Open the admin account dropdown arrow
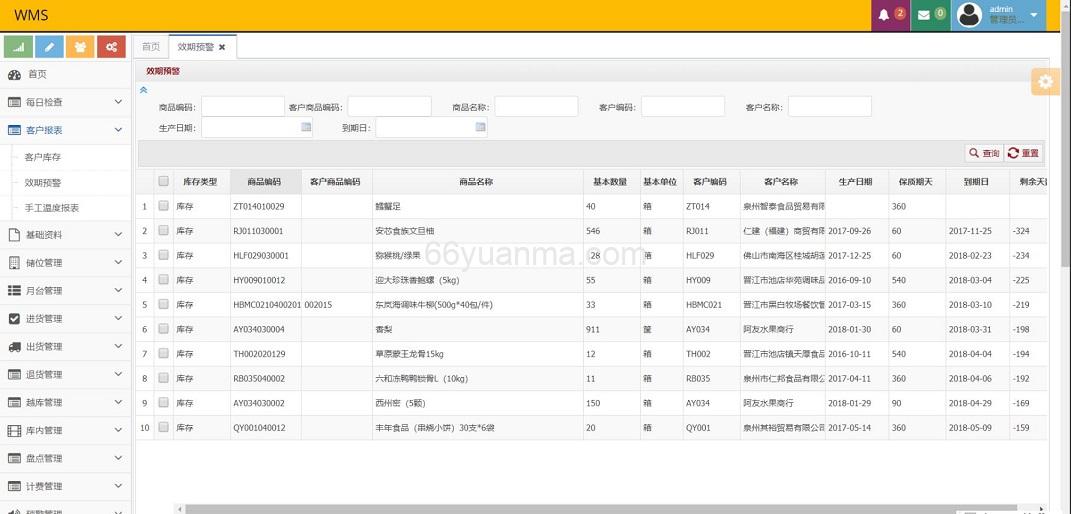The width and height of the screenshot is (1071, 514). (x=1033, y=15)
